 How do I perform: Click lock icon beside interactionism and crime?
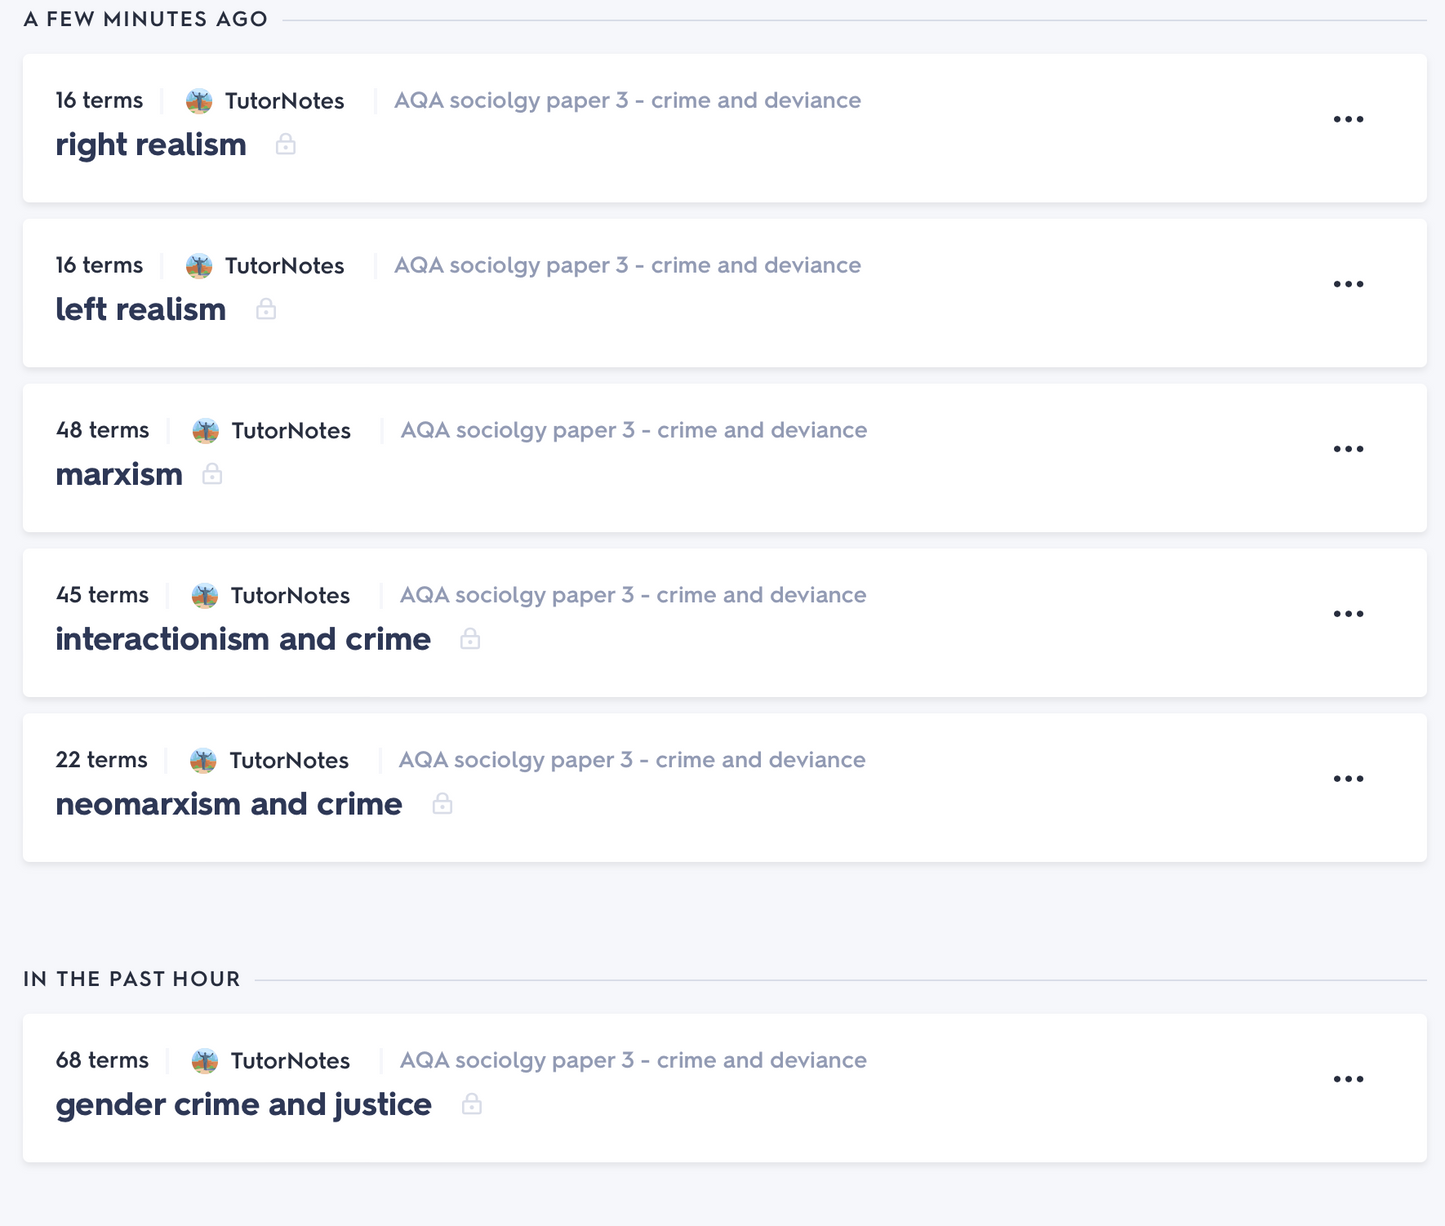[470, 640]
